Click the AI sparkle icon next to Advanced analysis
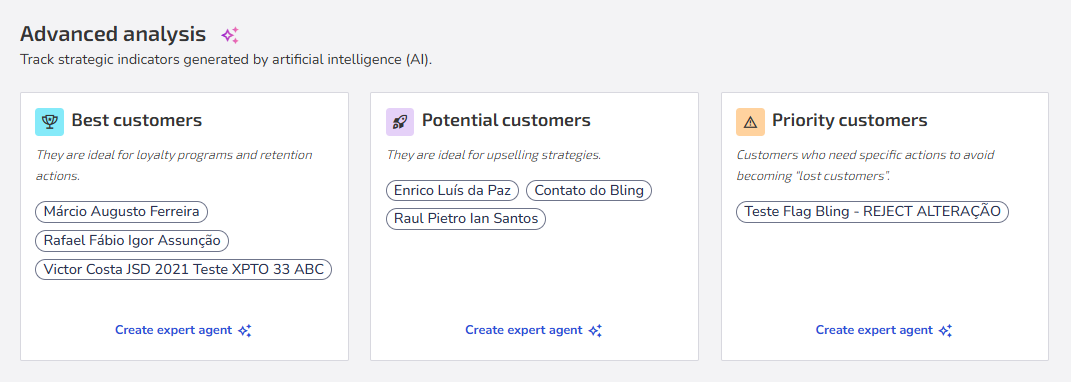1071x382 pixels. point(230,34)
